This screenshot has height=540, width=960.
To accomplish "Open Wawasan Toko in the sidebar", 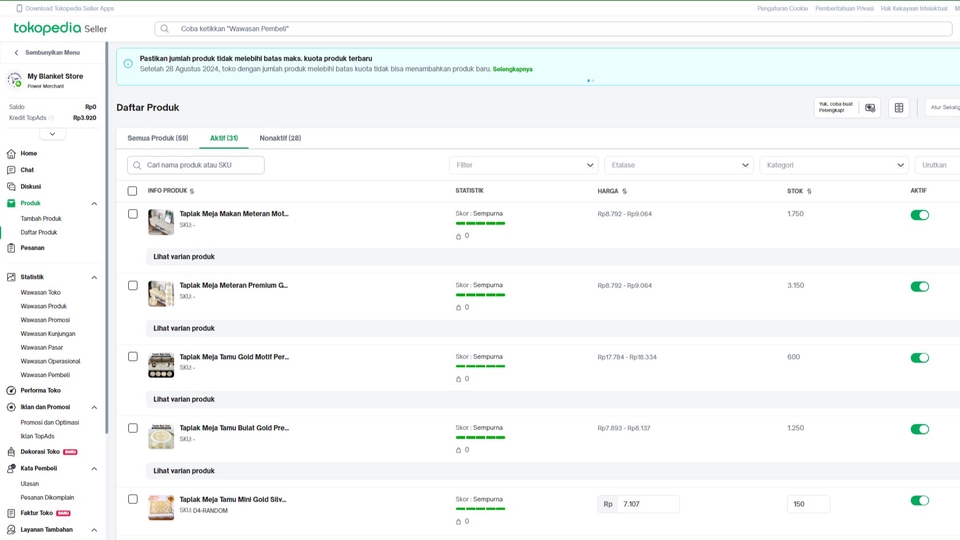I will pos(40,293).
